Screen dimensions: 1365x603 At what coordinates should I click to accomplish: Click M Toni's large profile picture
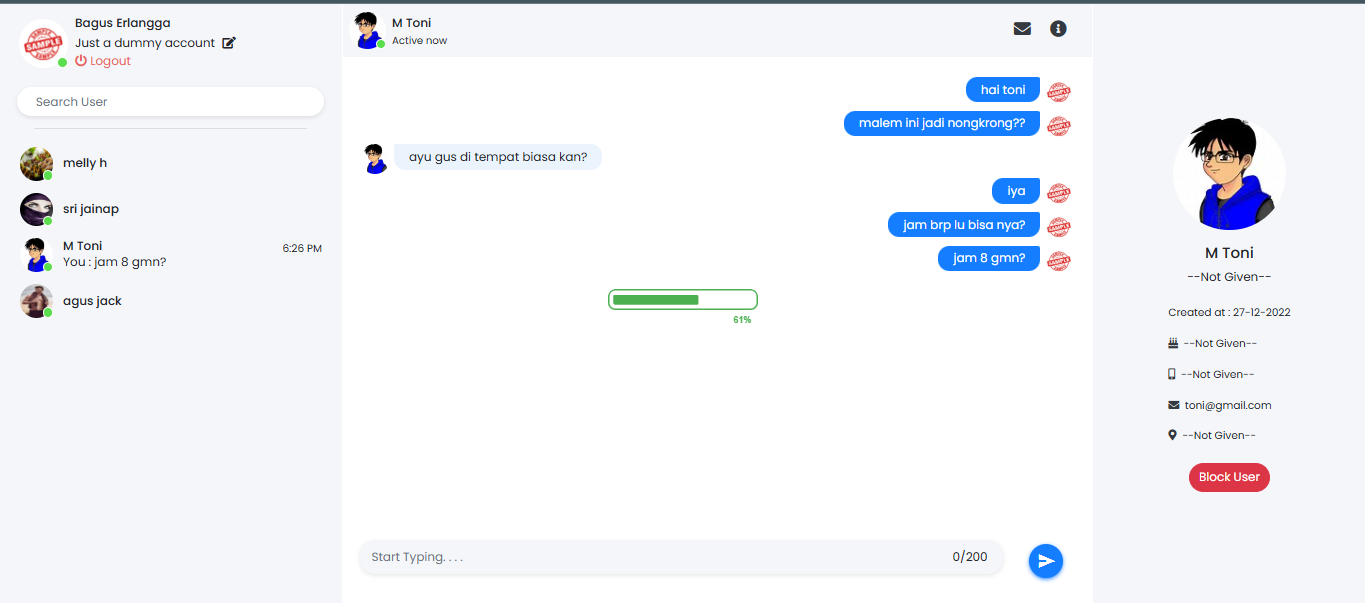(x=1229, y=175)
